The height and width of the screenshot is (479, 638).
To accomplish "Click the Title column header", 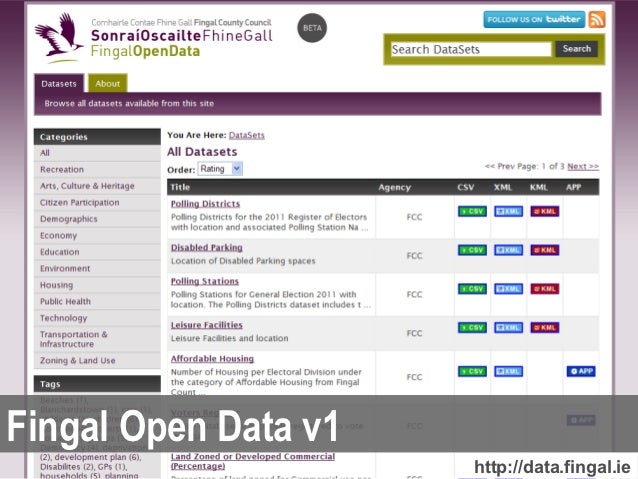I will (180, 187).
